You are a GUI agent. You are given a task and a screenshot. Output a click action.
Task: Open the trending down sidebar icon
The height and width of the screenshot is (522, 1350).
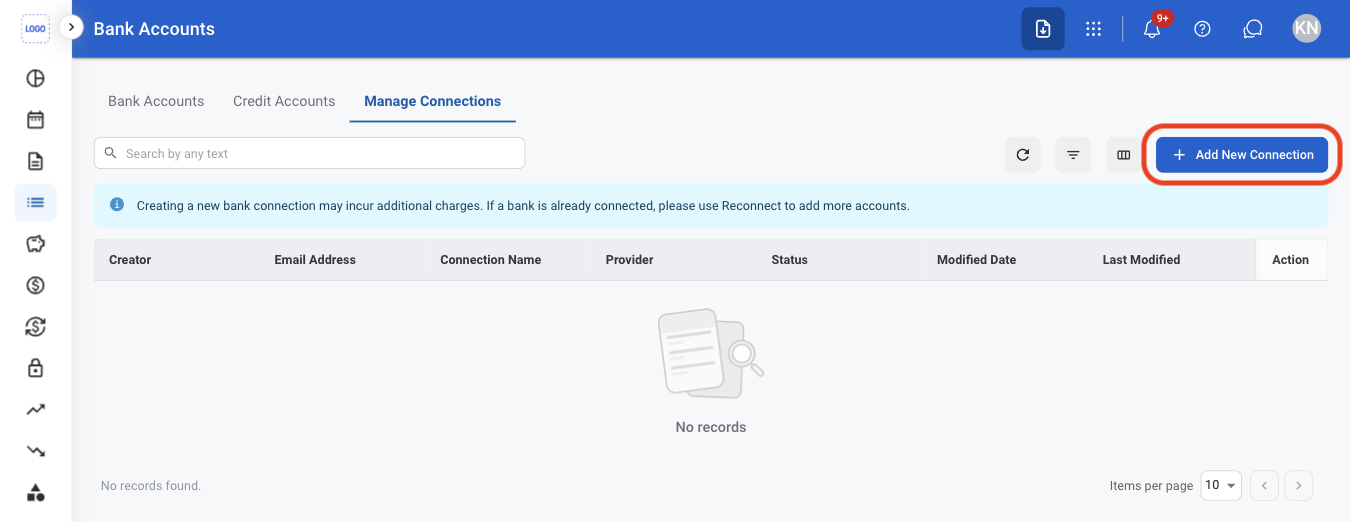(35, 451)
